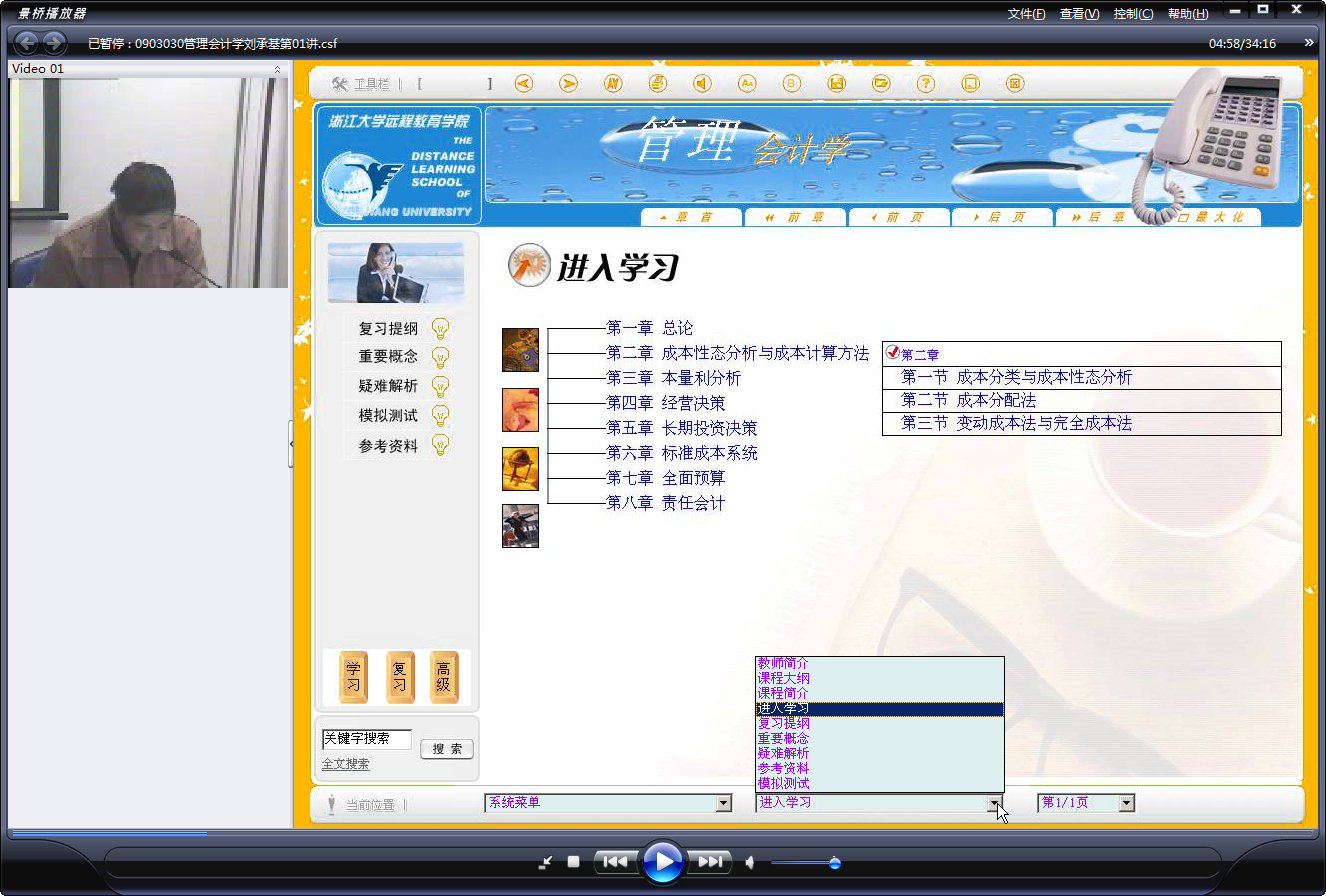
Task: Click the floppy disk save toolbar icon
Action: [x=837, y=84]
